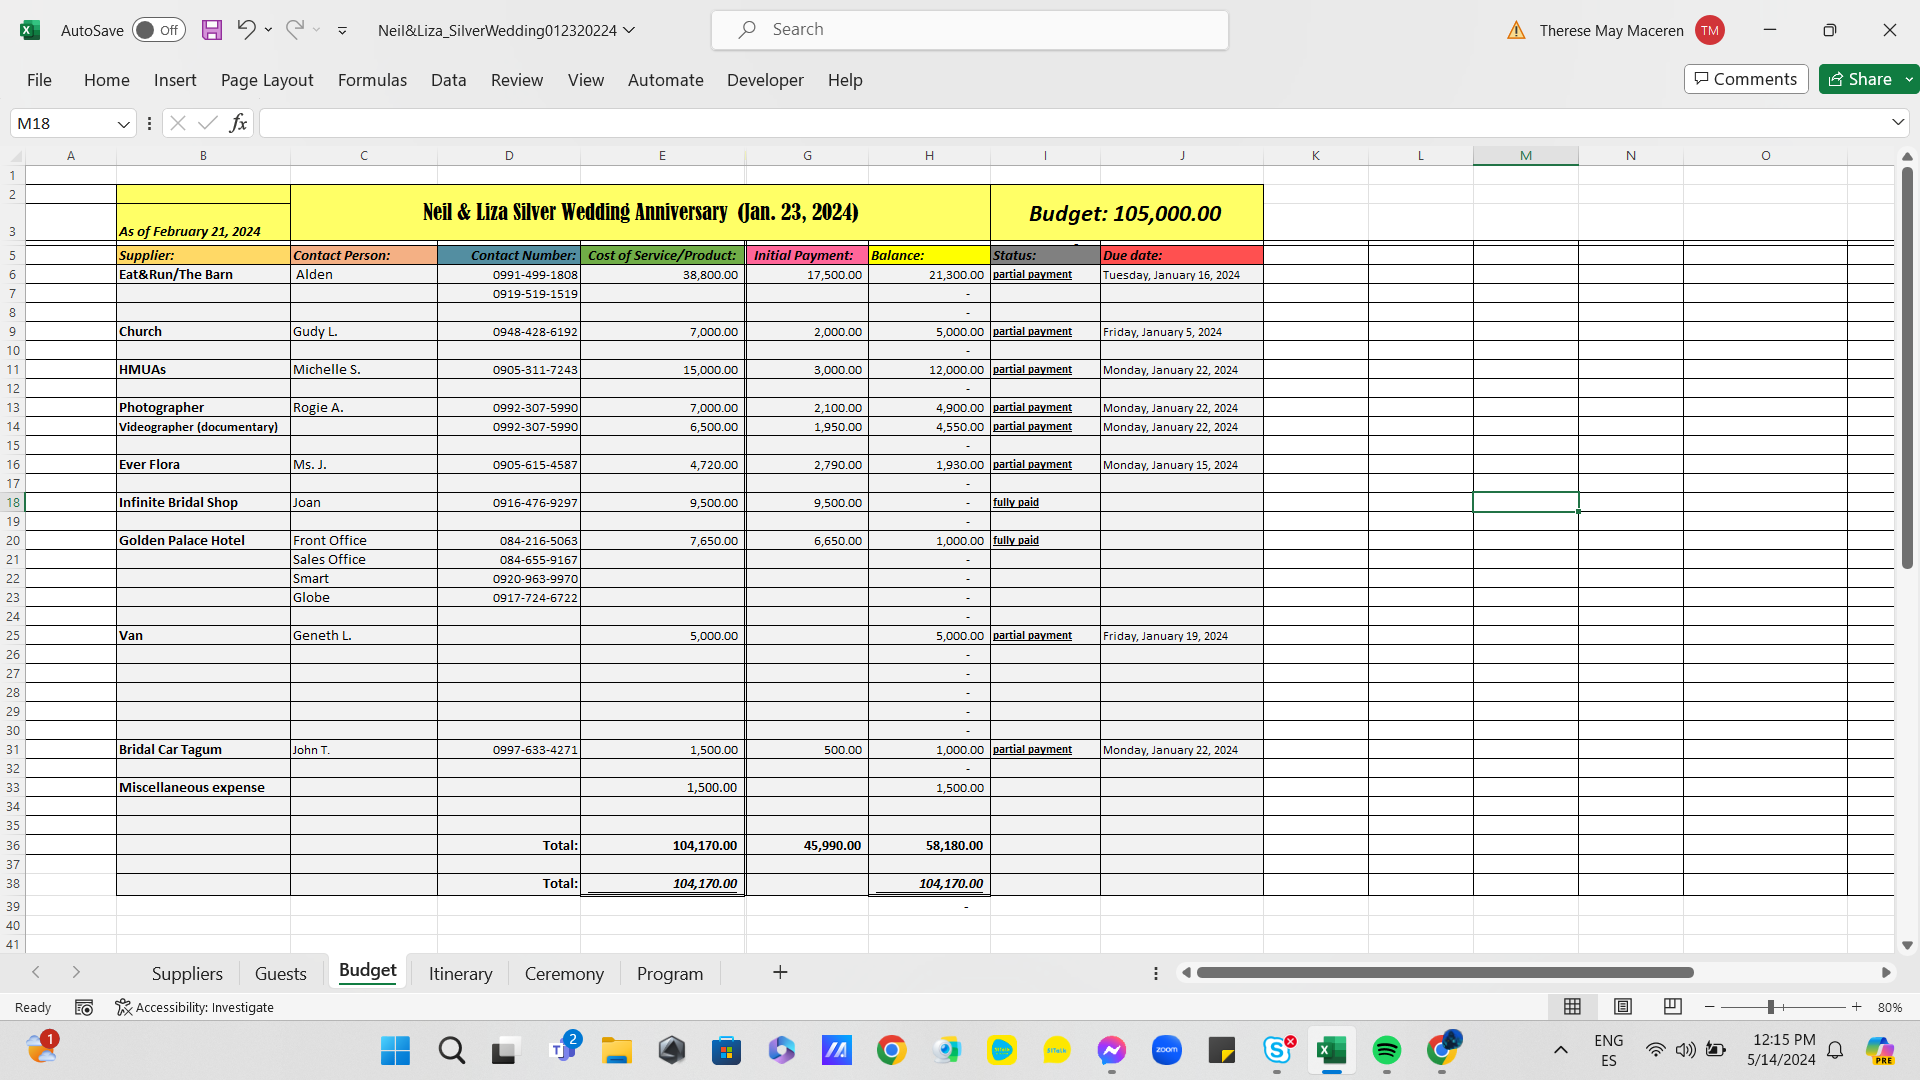Click the zoom slider handle
Viewport: 1920px width, 1080px height.
pos(1771,1007)
